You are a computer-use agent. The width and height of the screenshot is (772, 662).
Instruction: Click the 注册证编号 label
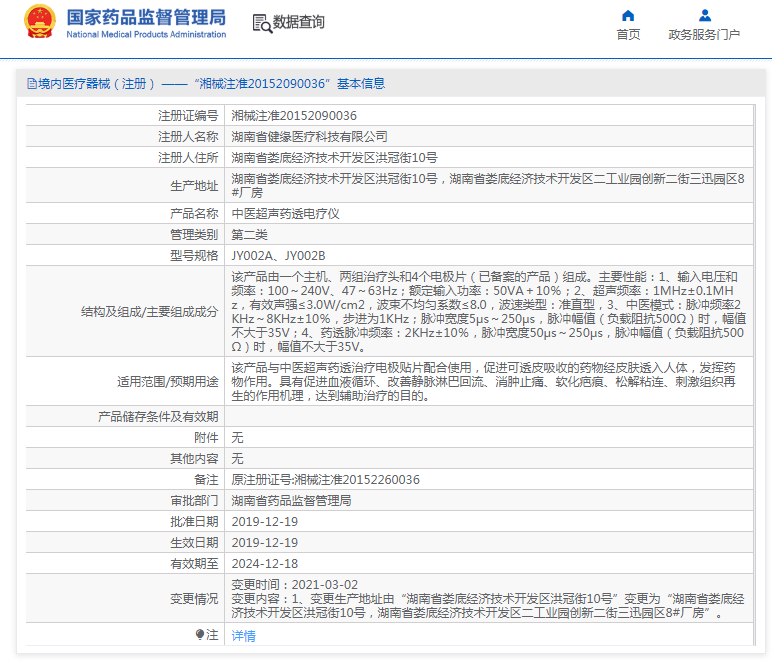[x=188, y=116]
